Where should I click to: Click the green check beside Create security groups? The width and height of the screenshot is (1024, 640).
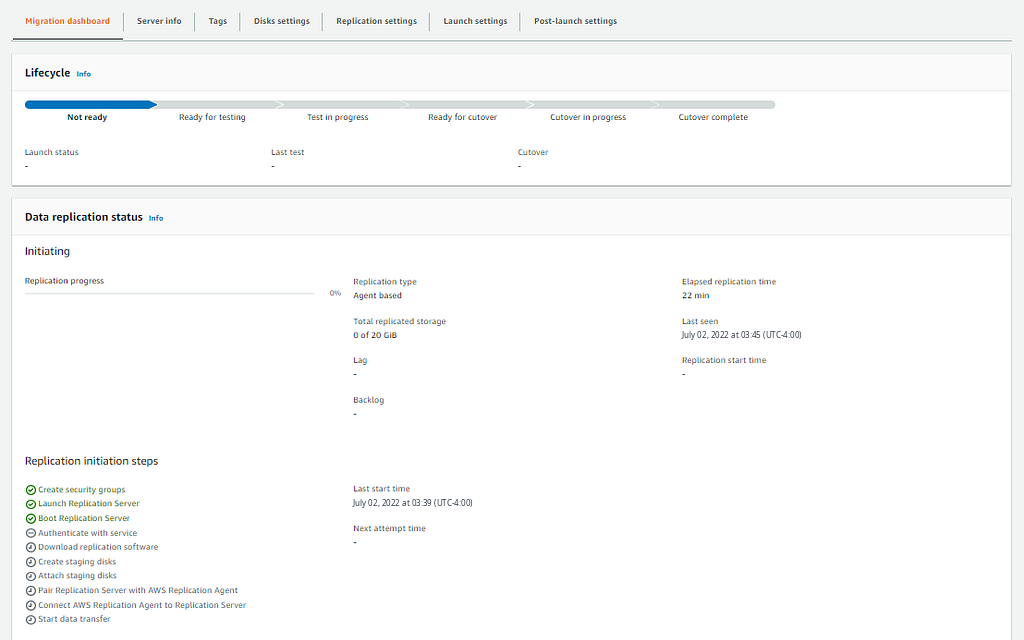click(31, 490)
